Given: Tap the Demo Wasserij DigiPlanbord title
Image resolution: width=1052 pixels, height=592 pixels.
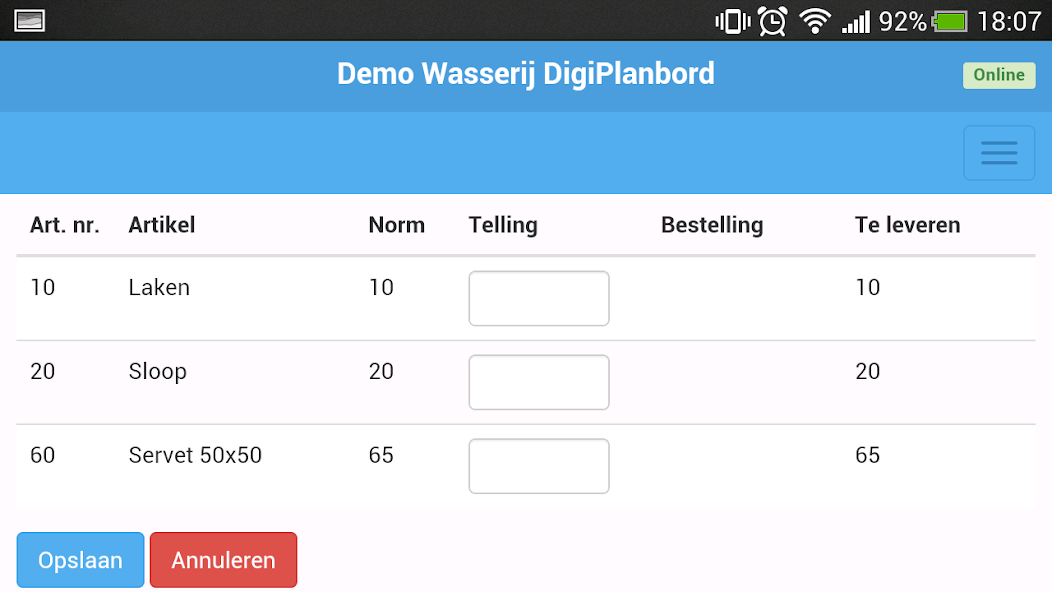Looking at the screenshot, I should click(x=526, y=73).
